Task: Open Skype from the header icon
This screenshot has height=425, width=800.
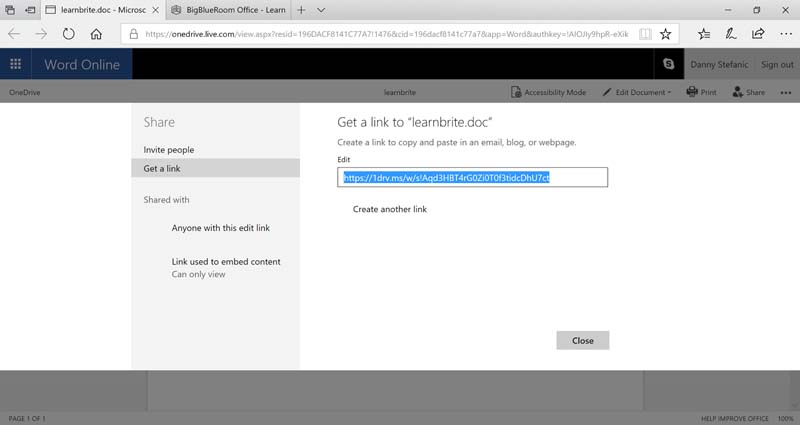Action: (668, 64)
